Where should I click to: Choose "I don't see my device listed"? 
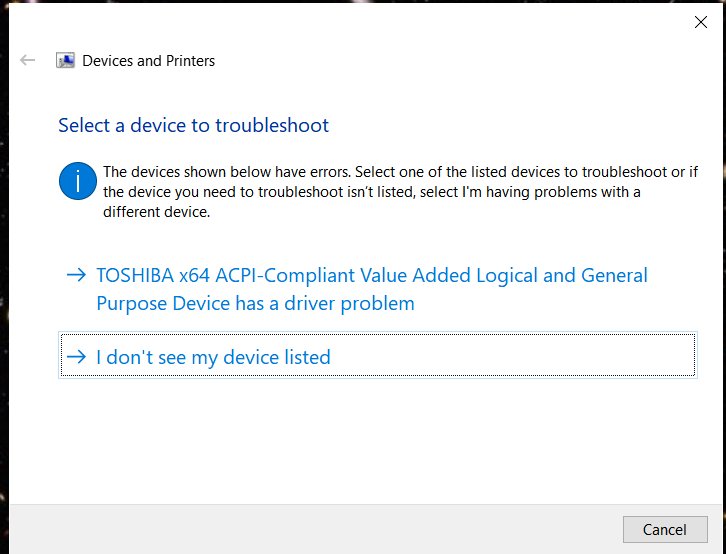tap(377, 355)
